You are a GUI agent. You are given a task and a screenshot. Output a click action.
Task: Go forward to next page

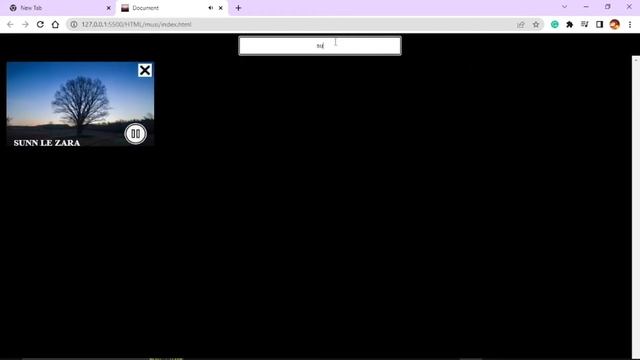pos(25,24)
